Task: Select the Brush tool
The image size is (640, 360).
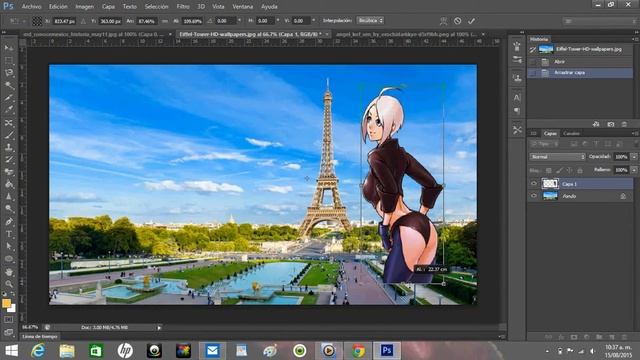Action: click(9, 135)
